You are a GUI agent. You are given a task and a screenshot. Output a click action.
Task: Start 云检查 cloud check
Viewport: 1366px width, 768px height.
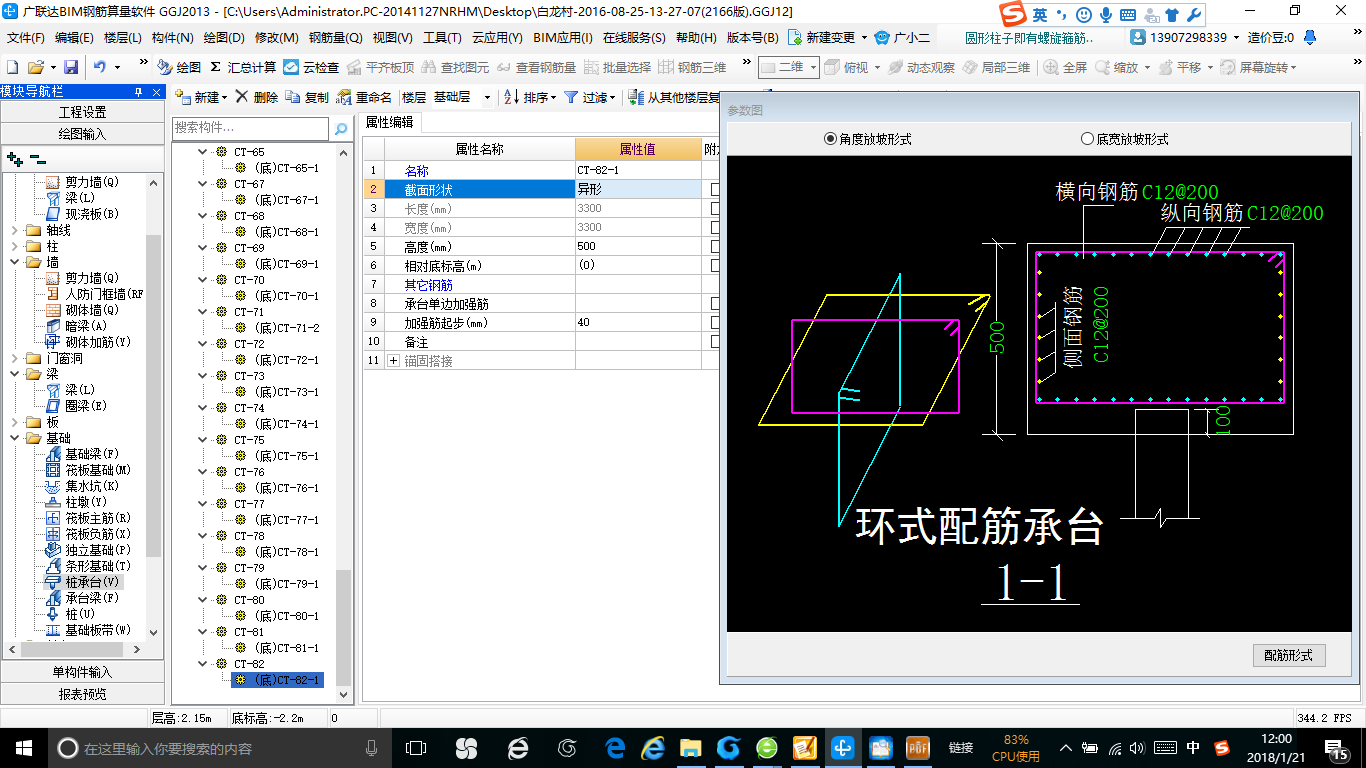(x=311, y=67)
